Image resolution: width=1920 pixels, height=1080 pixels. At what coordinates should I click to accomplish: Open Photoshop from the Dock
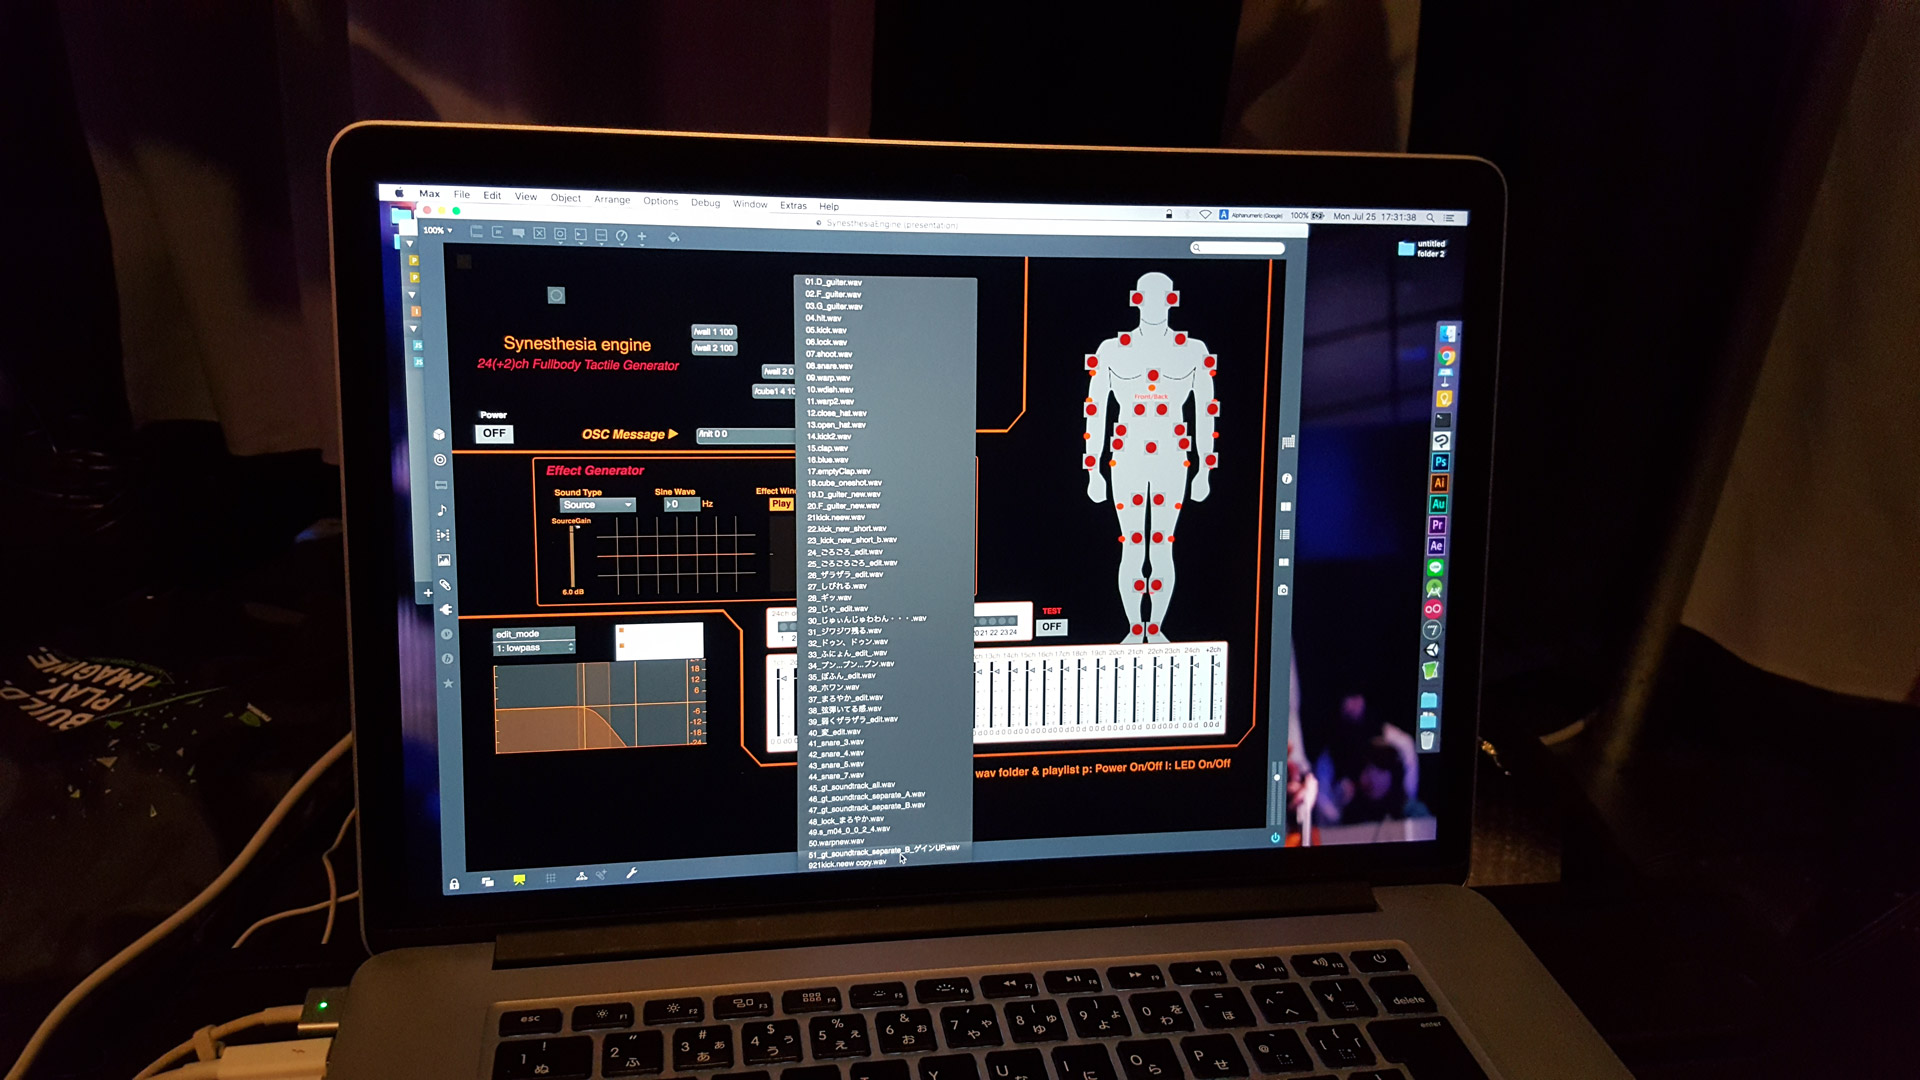[1440, 462]
